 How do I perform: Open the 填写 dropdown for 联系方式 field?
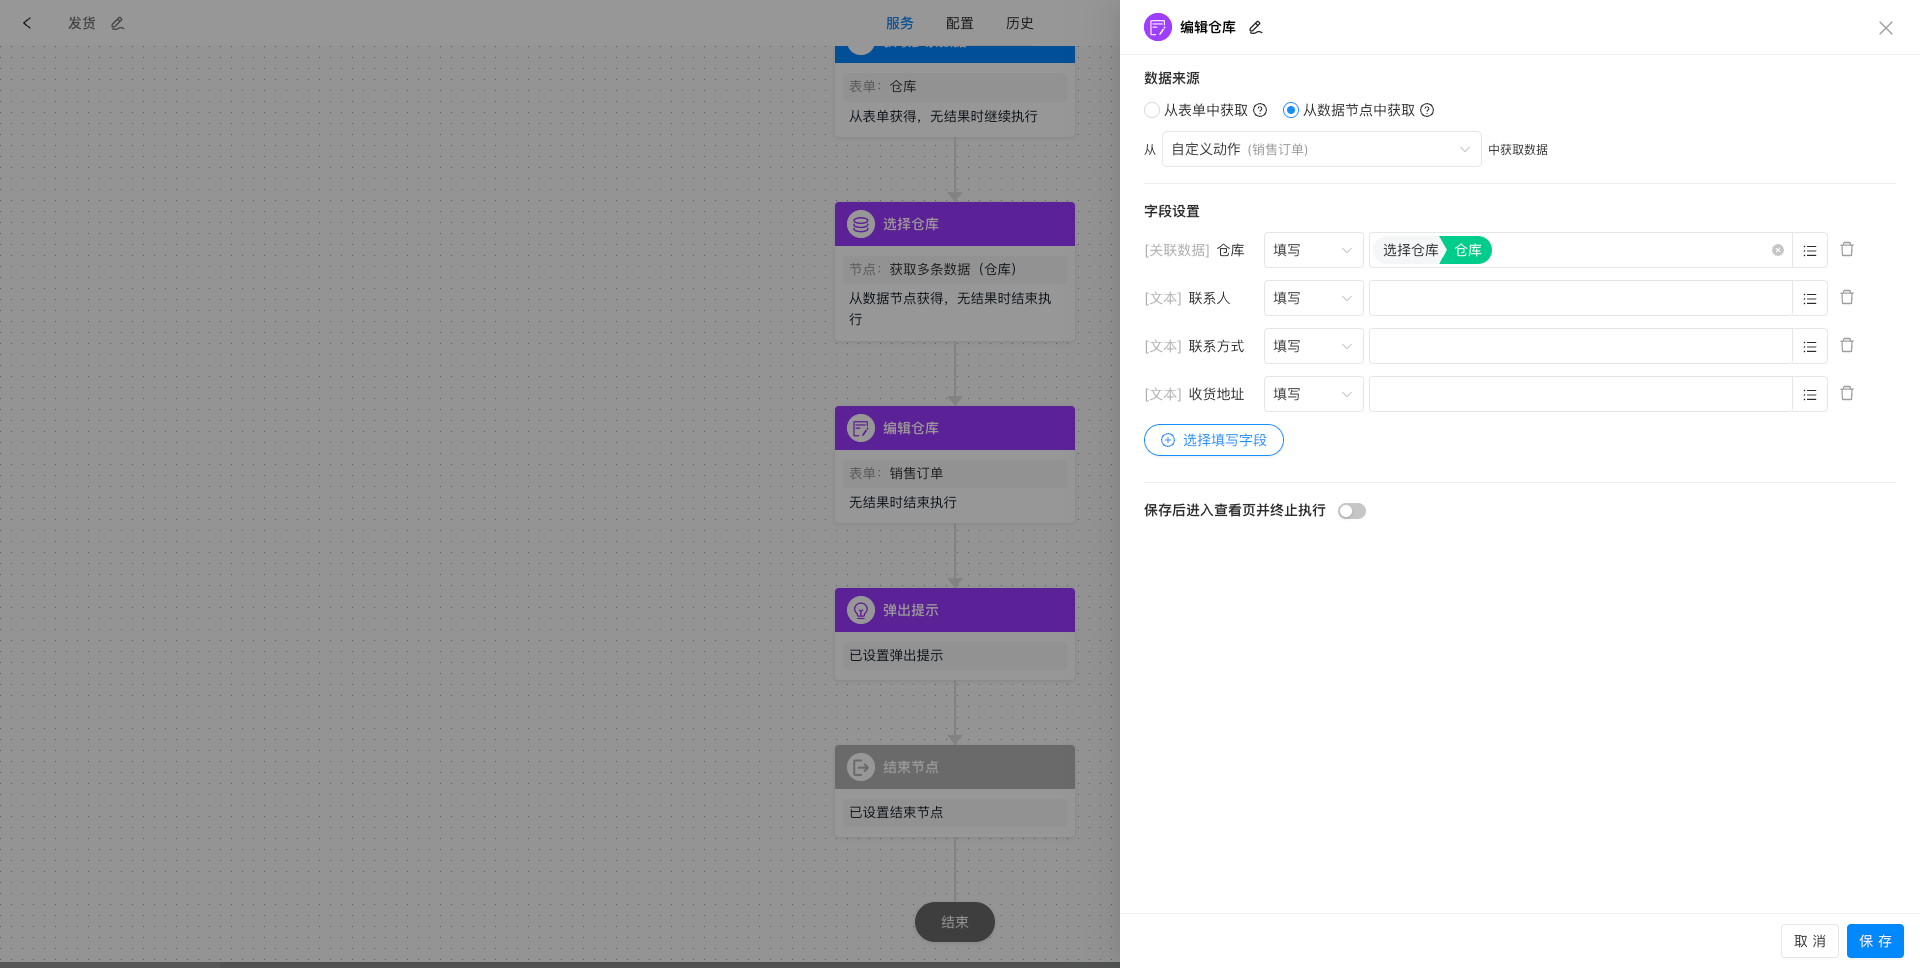[x=1313, y=346]
